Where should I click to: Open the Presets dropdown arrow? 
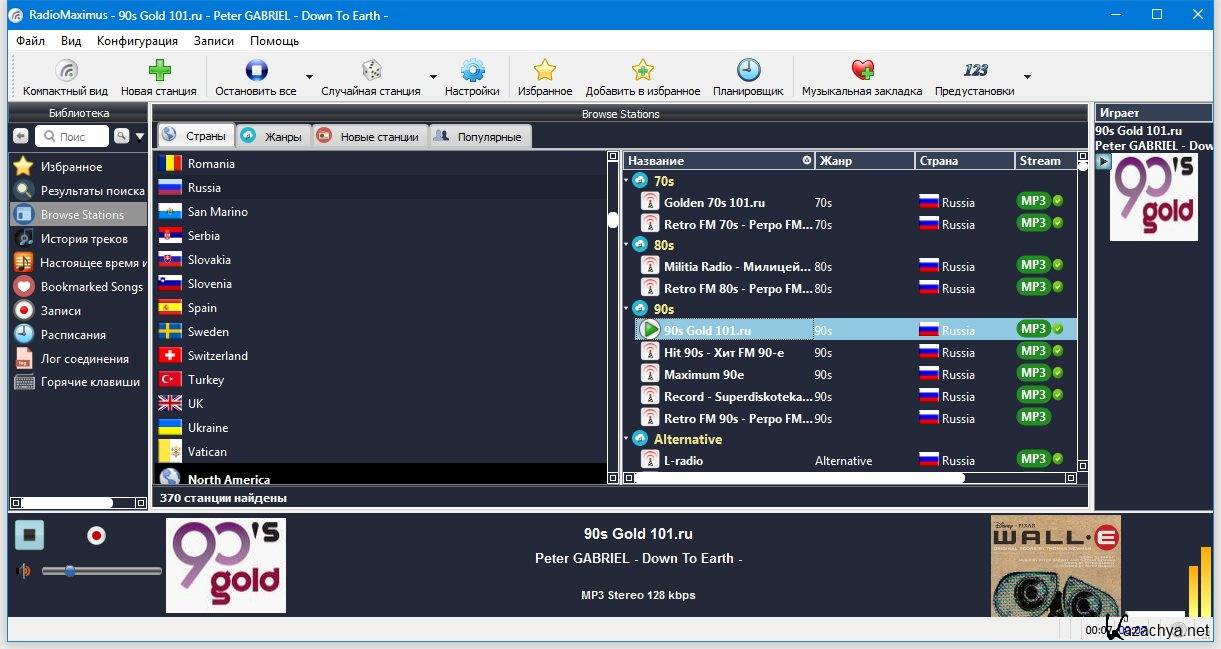point(1026,77)
